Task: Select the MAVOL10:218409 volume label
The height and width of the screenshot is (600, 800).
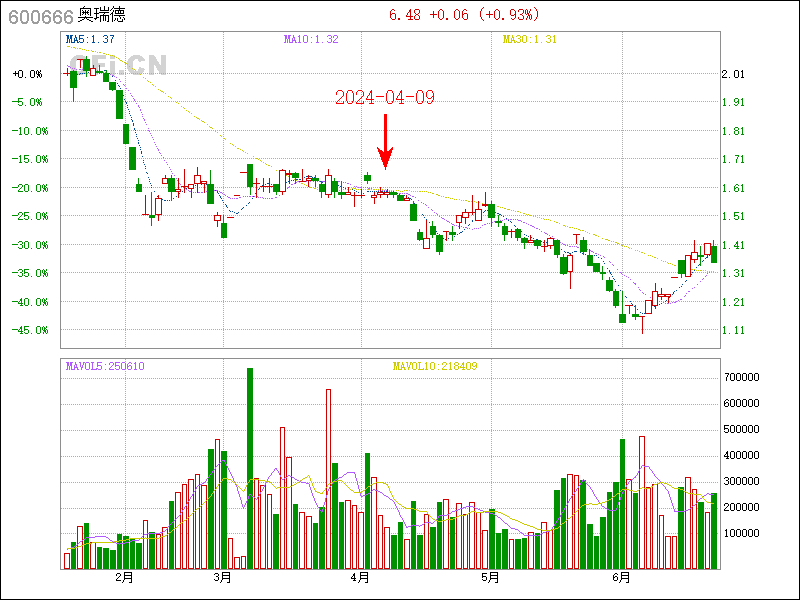Action: pyautogui.click(x=434, y=366)
